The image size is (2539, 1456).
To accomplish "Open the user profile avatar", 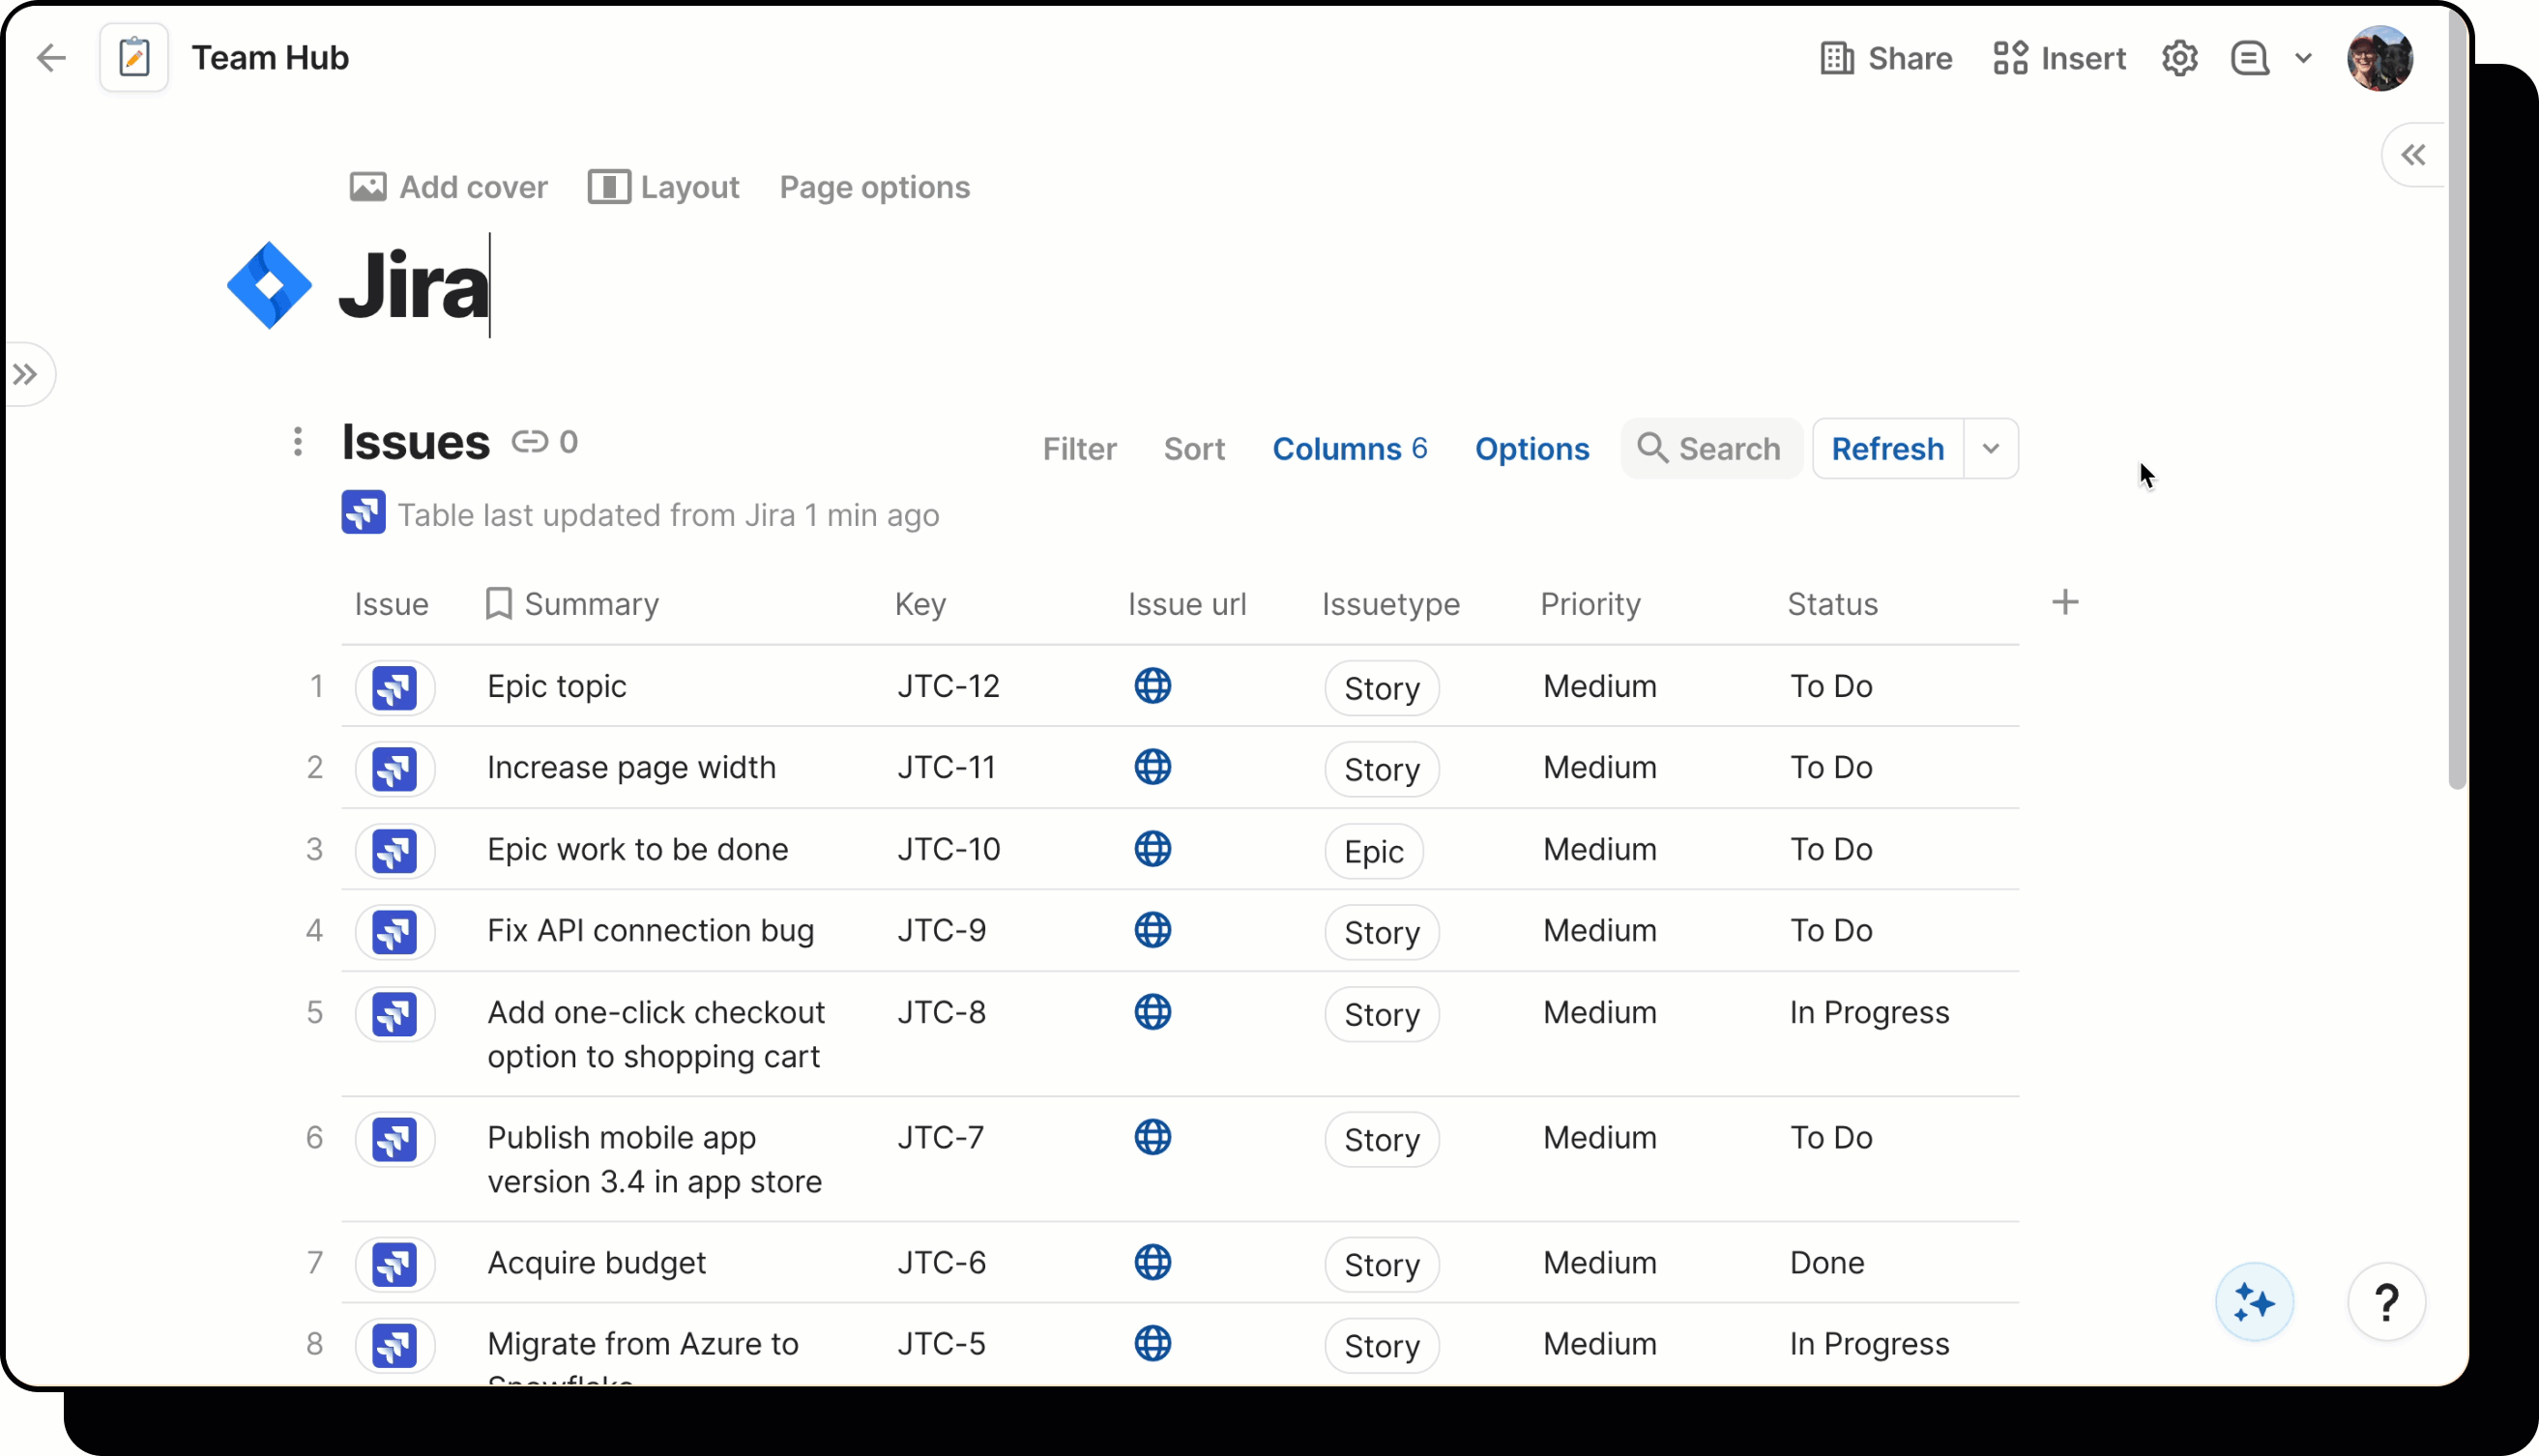I will pyautogui.click(x=2379, y=58).
